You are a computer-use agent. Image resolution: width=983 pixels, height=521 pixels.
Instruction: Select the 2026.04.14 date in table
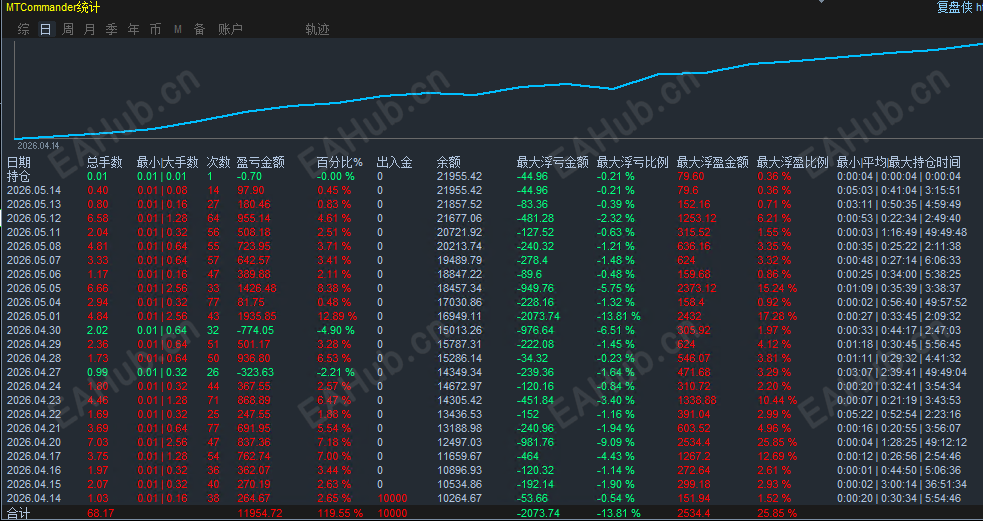33,498
